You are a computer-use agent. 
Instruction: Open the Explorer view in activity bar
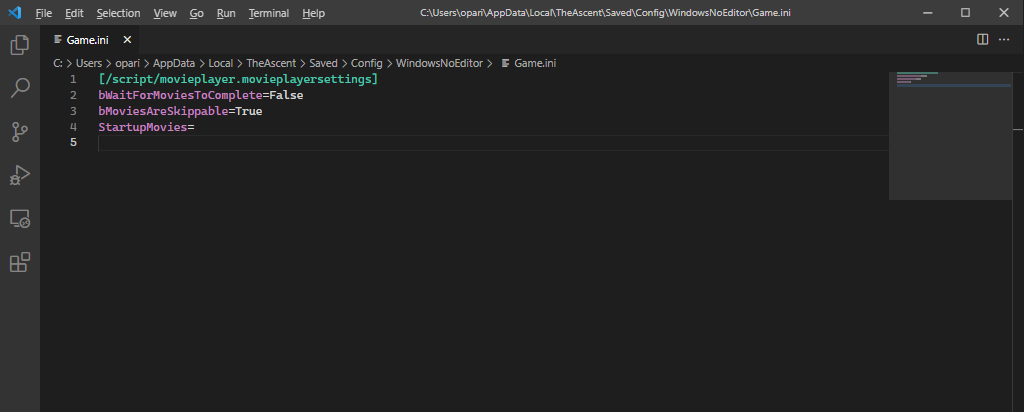click(x=19, y=45)
